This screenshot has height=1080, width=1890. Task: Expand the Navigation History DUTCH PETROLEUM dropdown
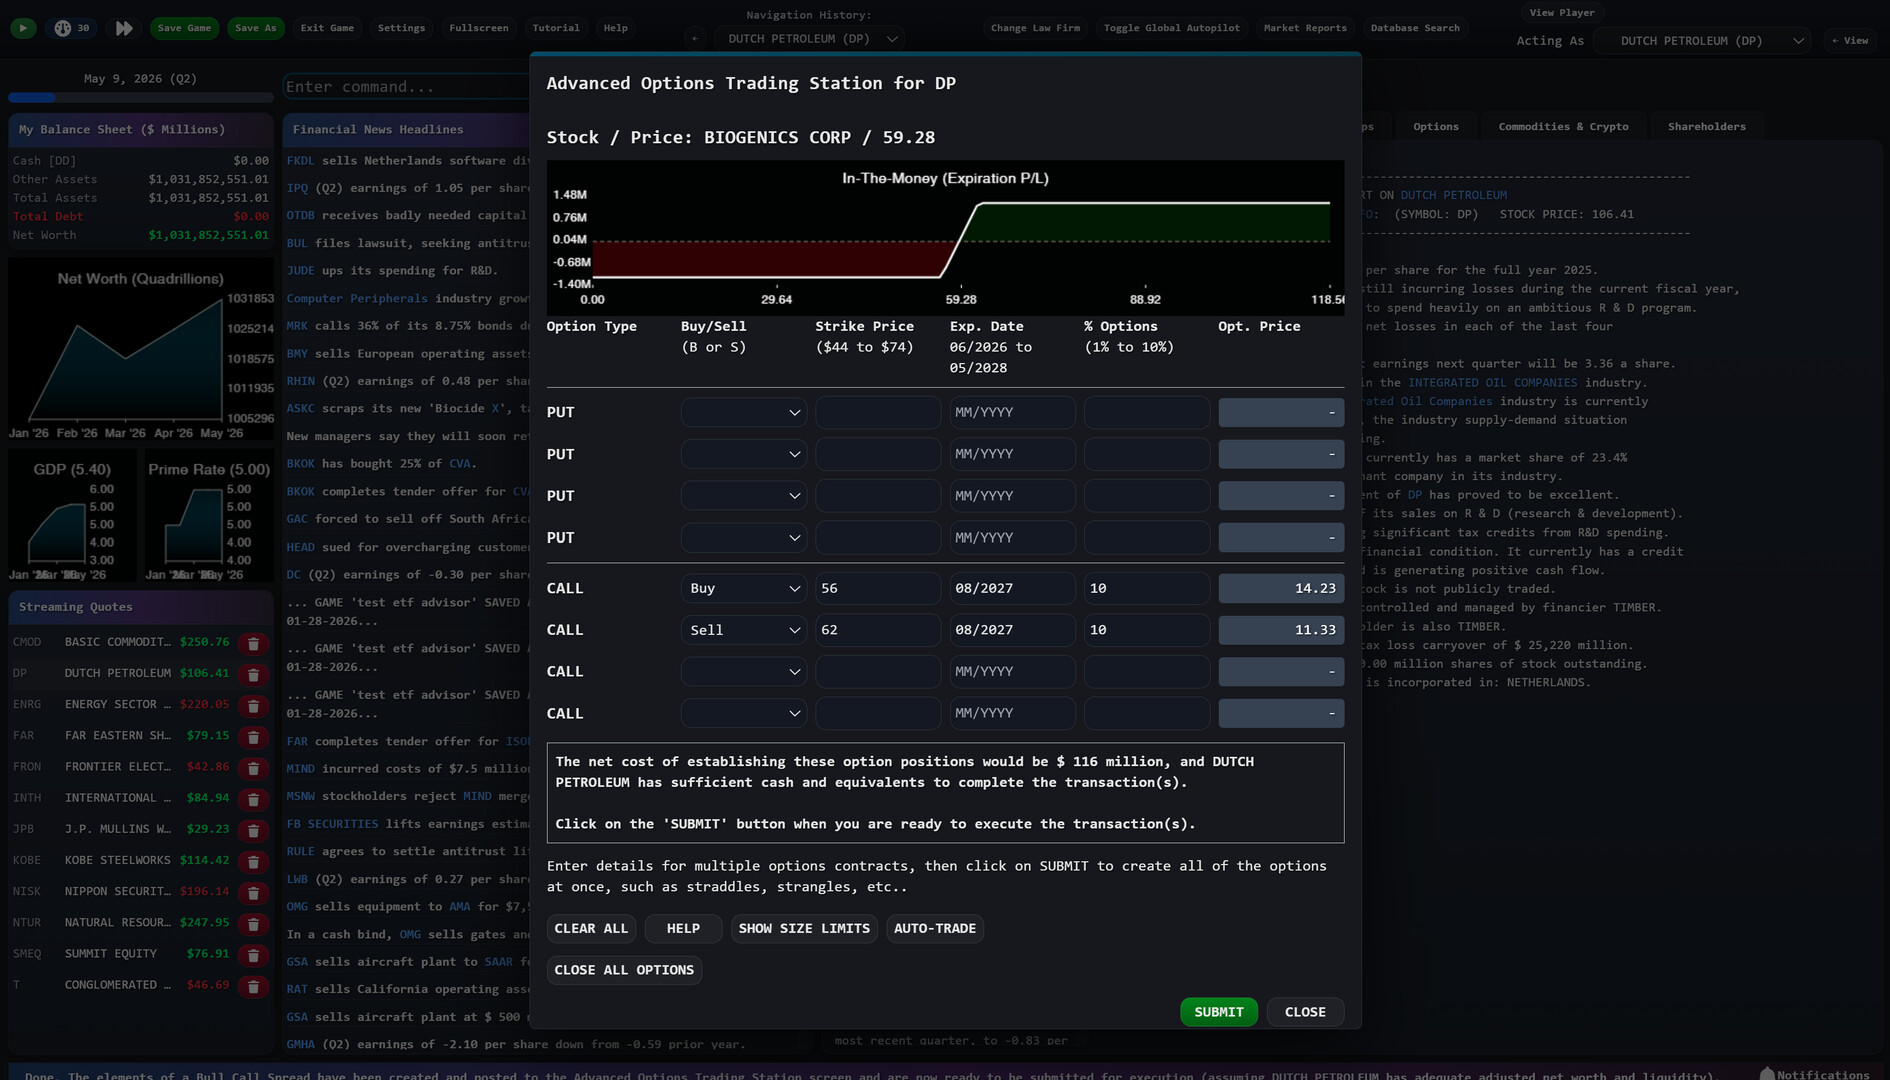coord(809,38)
